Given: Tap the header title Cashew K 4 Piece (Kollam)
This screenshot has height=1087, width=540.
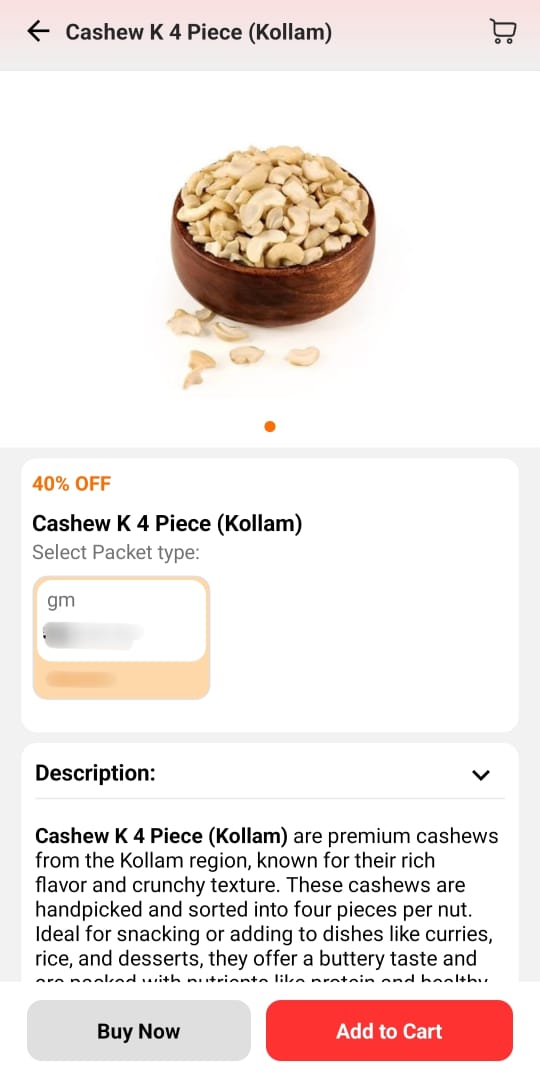Looking at the screenshot, I should coord(198,32).
